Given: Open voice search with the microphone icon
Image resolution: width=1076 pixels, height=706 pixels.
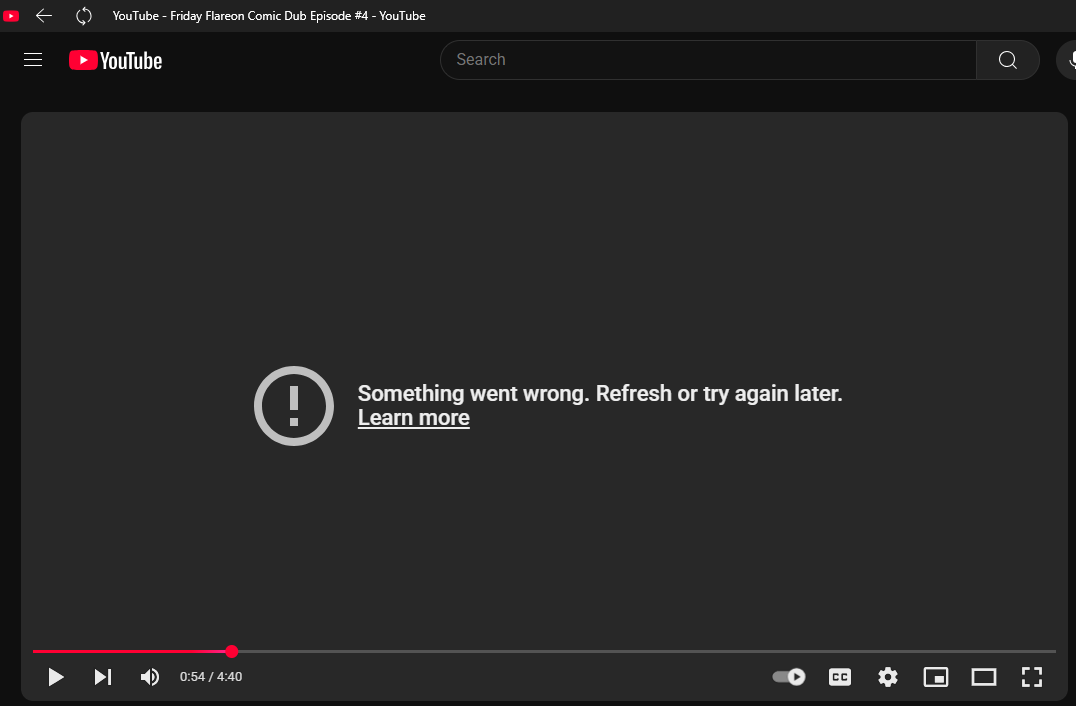Looking at the screenshot, I should point(1070,59).
